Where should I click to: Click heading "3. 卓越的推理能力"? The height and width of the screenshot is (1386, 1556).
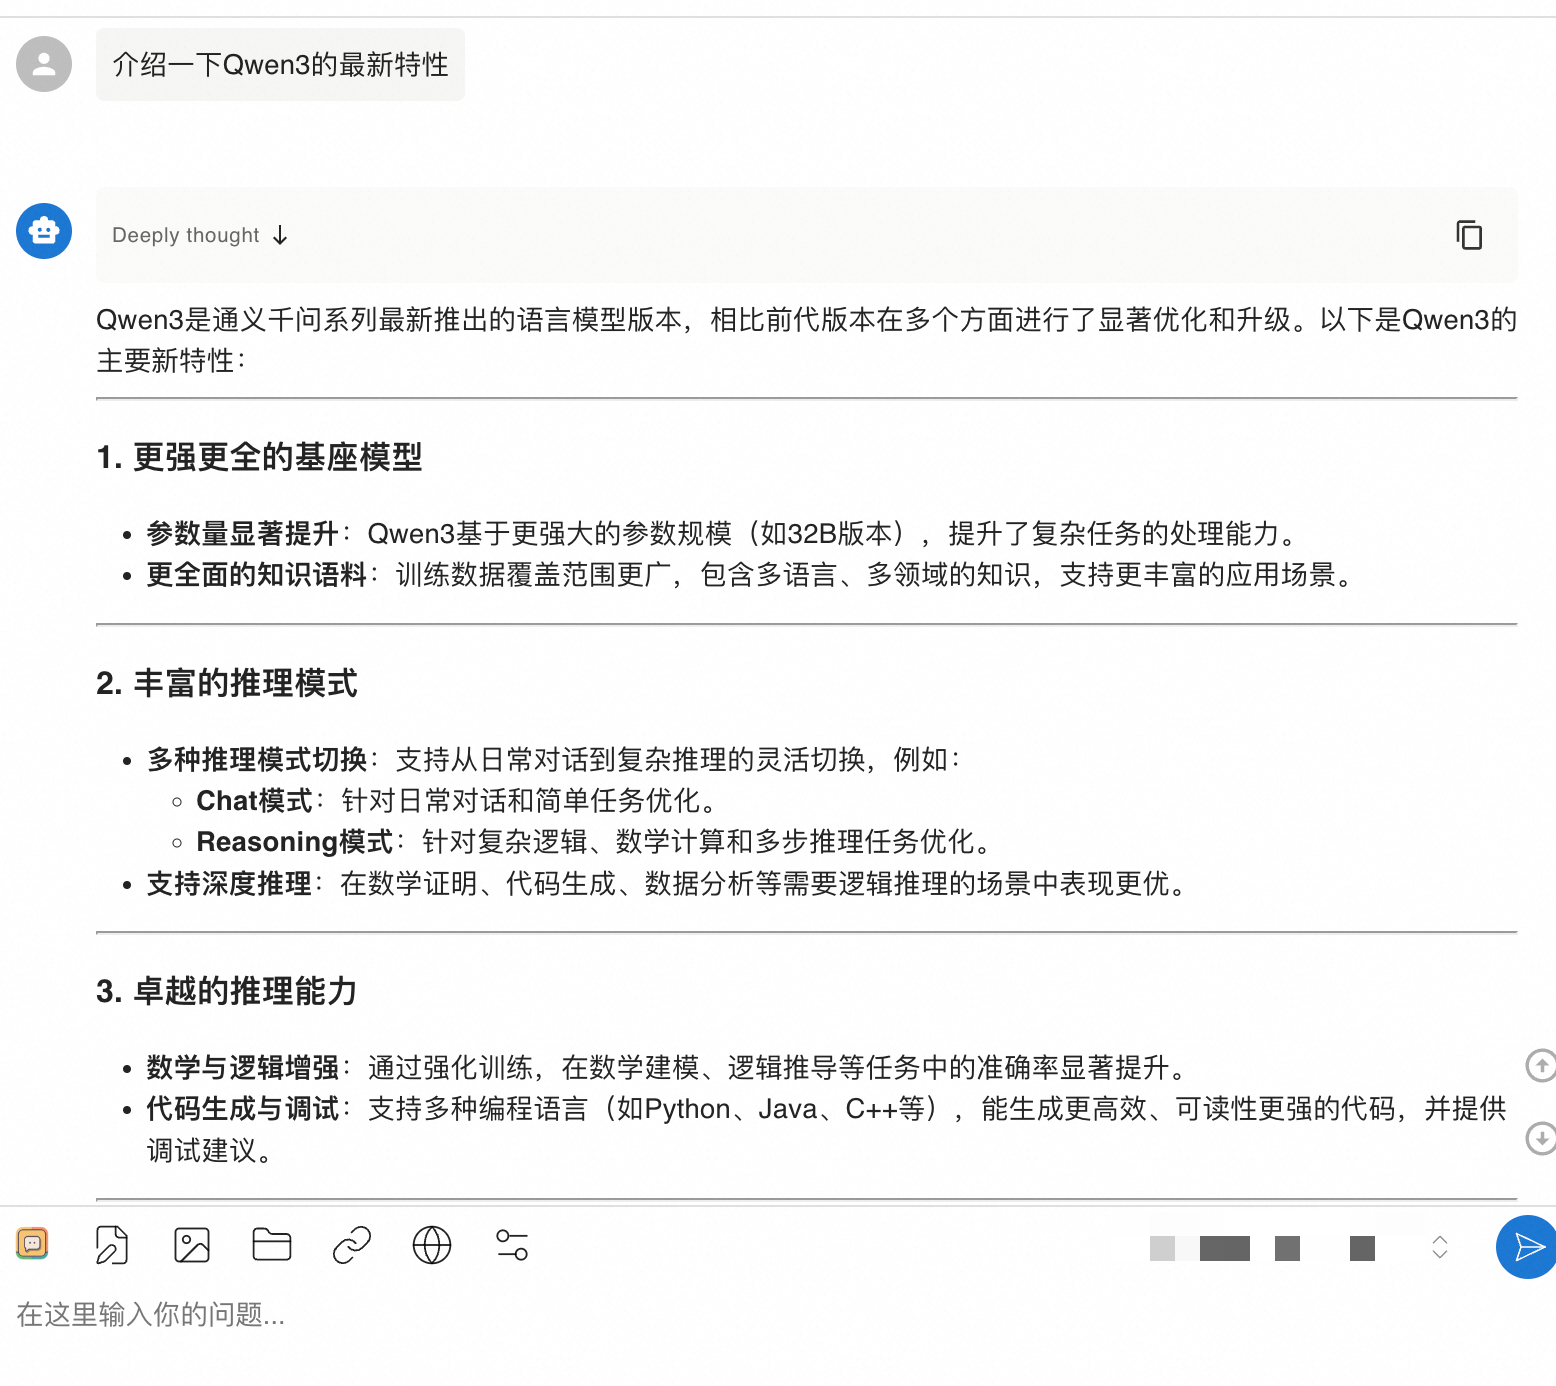(x=227, y=991)
